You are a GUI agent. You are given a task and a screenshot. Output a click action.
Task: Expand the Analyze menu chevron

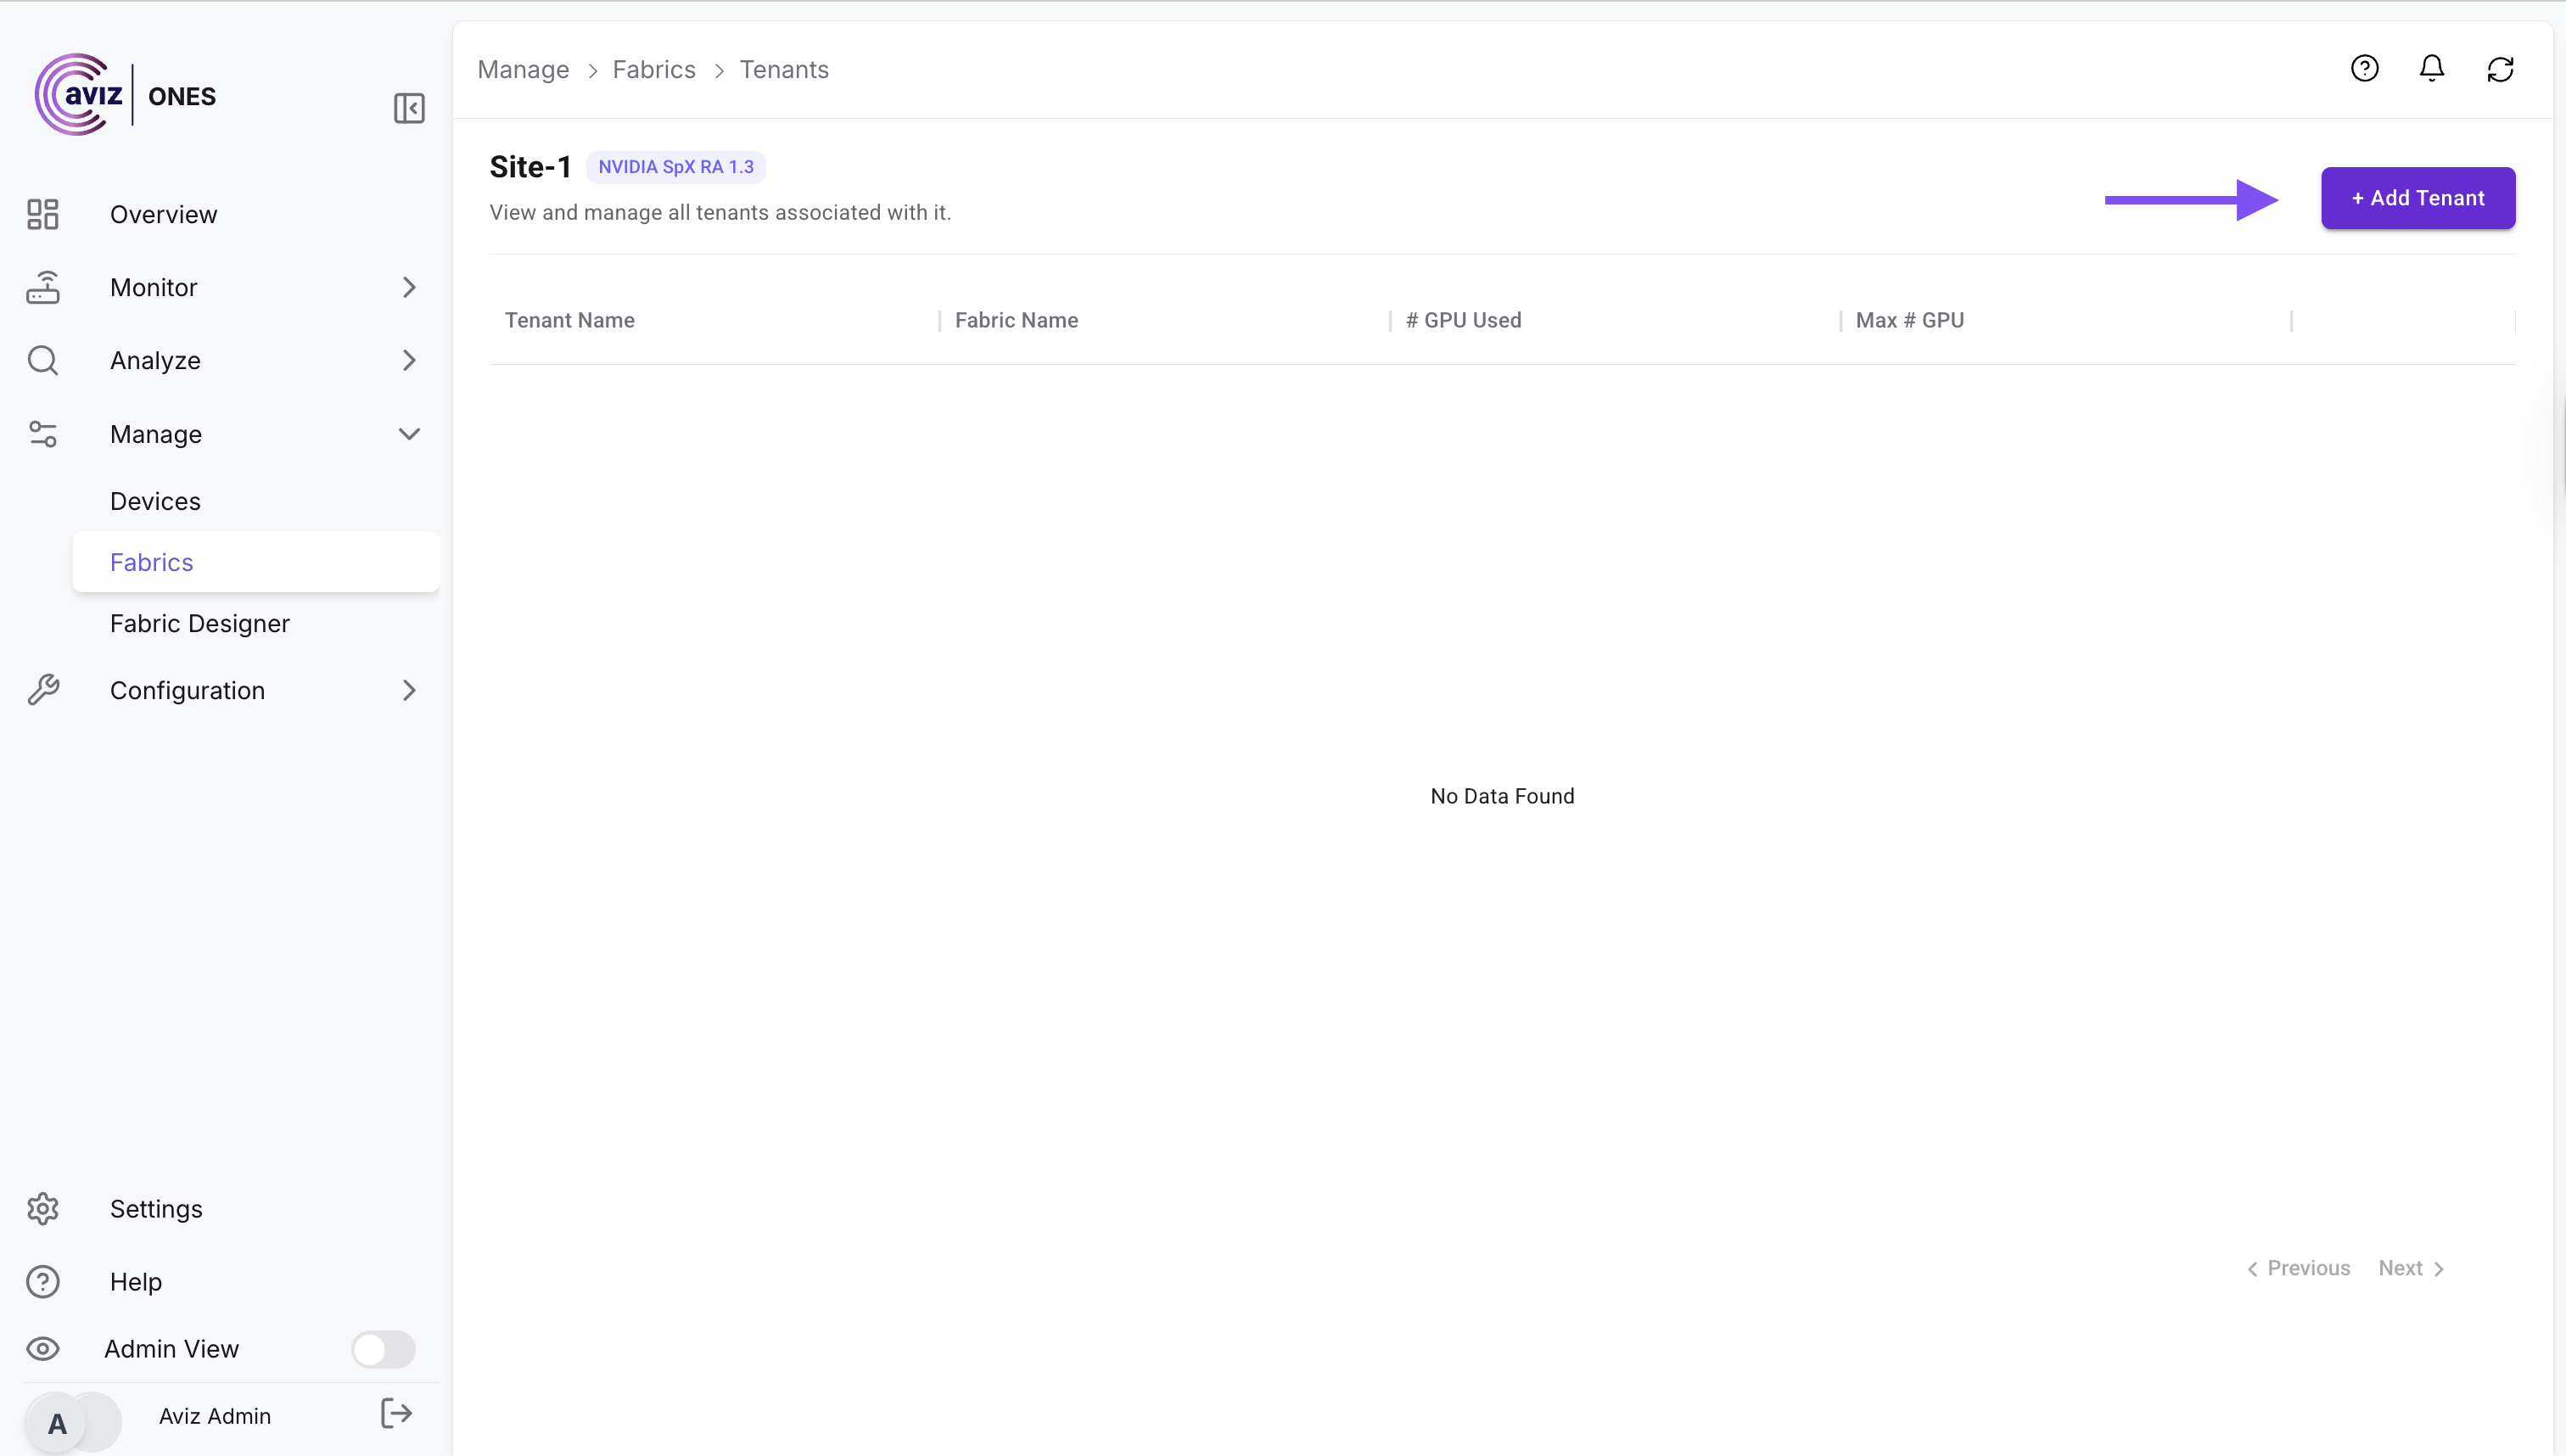coord(409,360)
